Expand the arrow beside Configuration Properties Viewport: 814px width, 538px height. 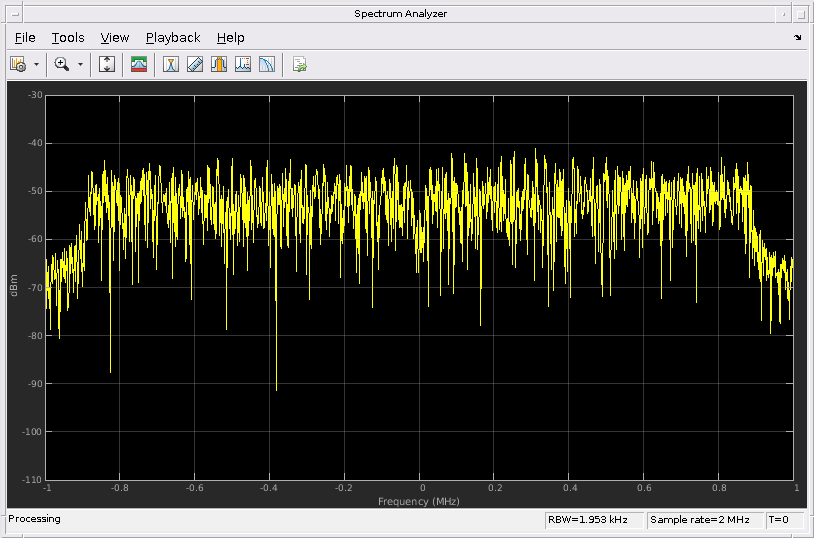(x=36, y=64)
